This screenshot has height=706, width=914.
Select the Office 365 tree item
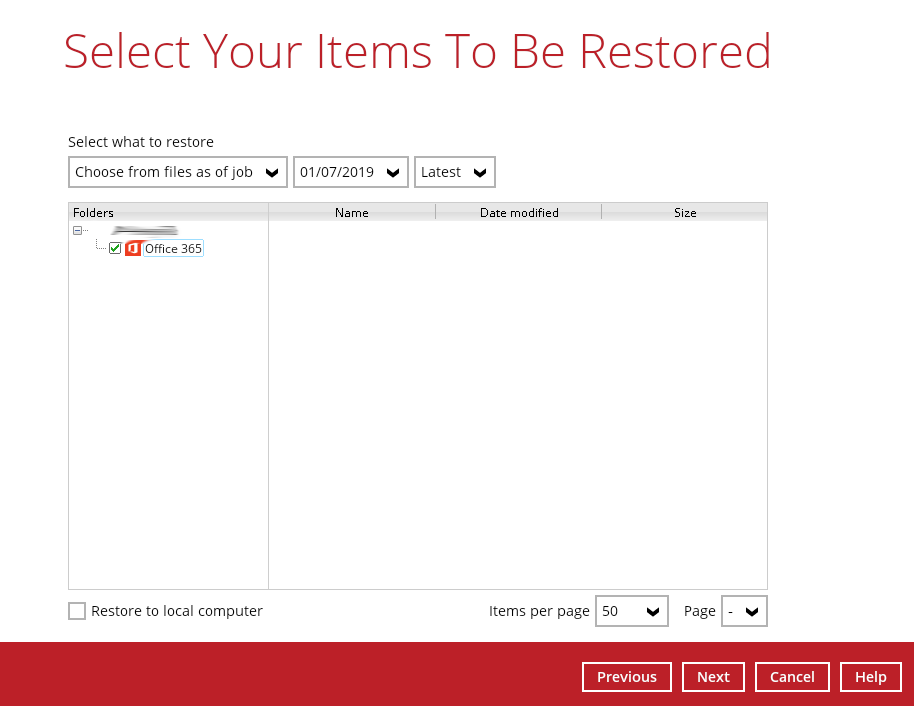(x=172, y=248)
